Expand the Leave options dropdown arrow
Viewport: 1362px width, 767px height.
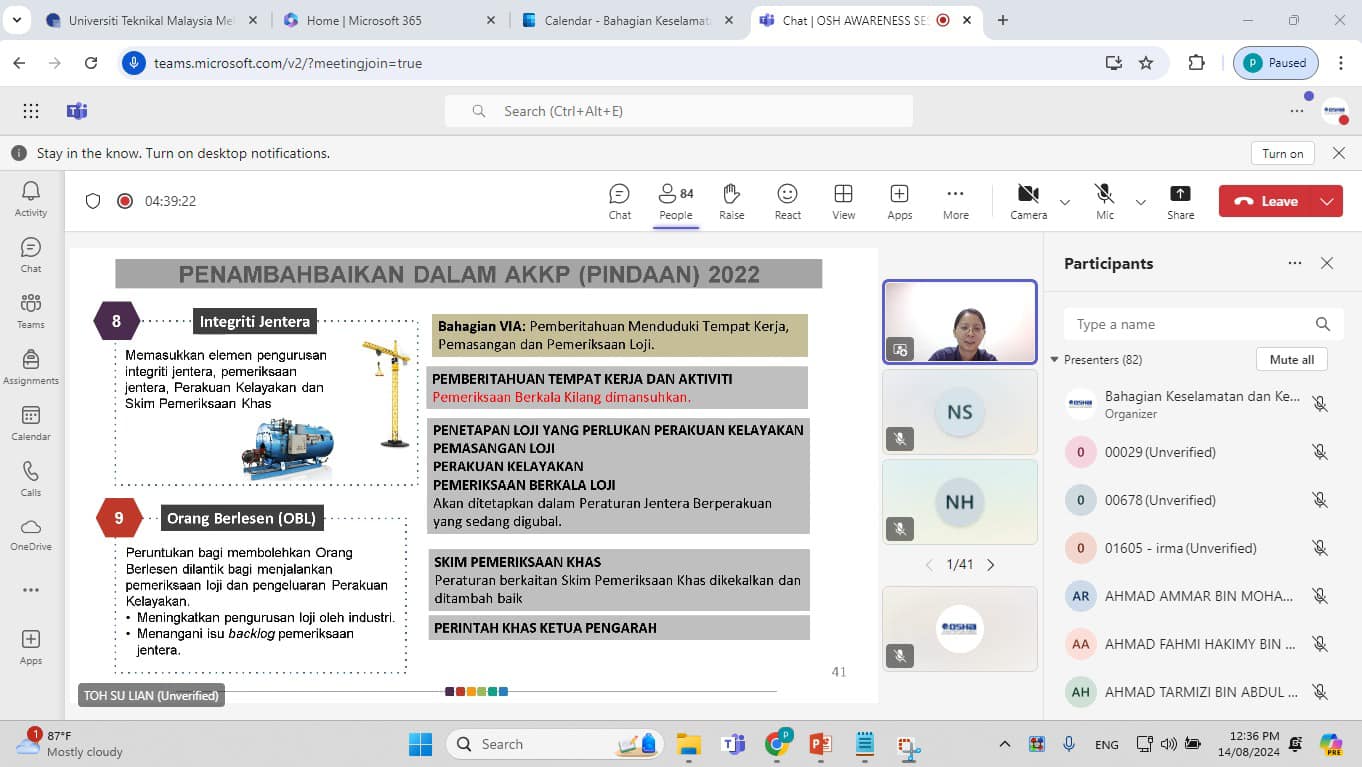(1327, 201)
